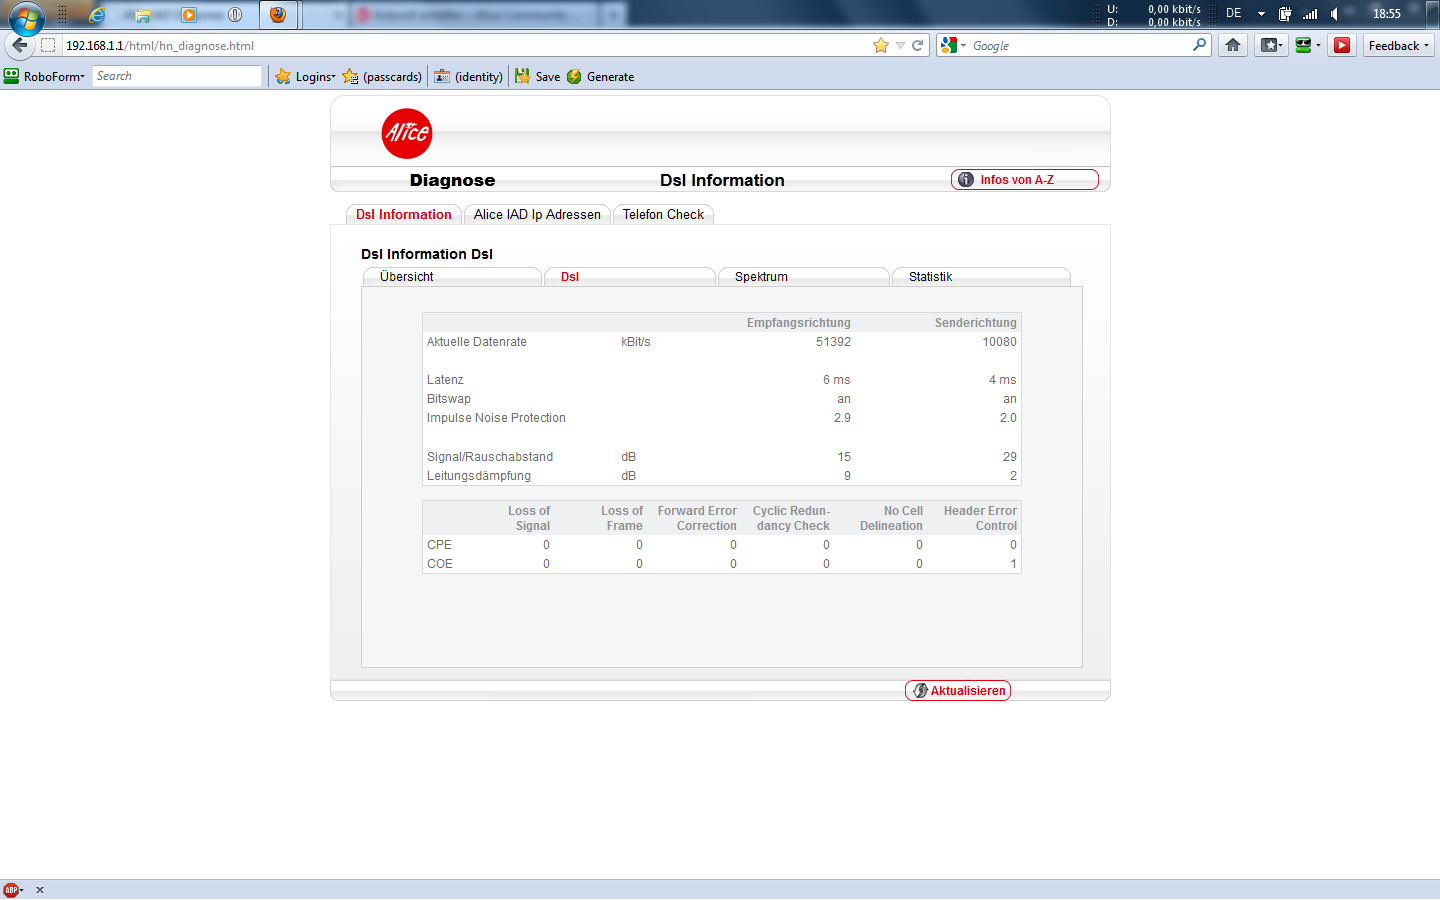This screenshot has height=900, width=1440.
Task: Click the Alice logo
Action: click(x=407, y=133)
